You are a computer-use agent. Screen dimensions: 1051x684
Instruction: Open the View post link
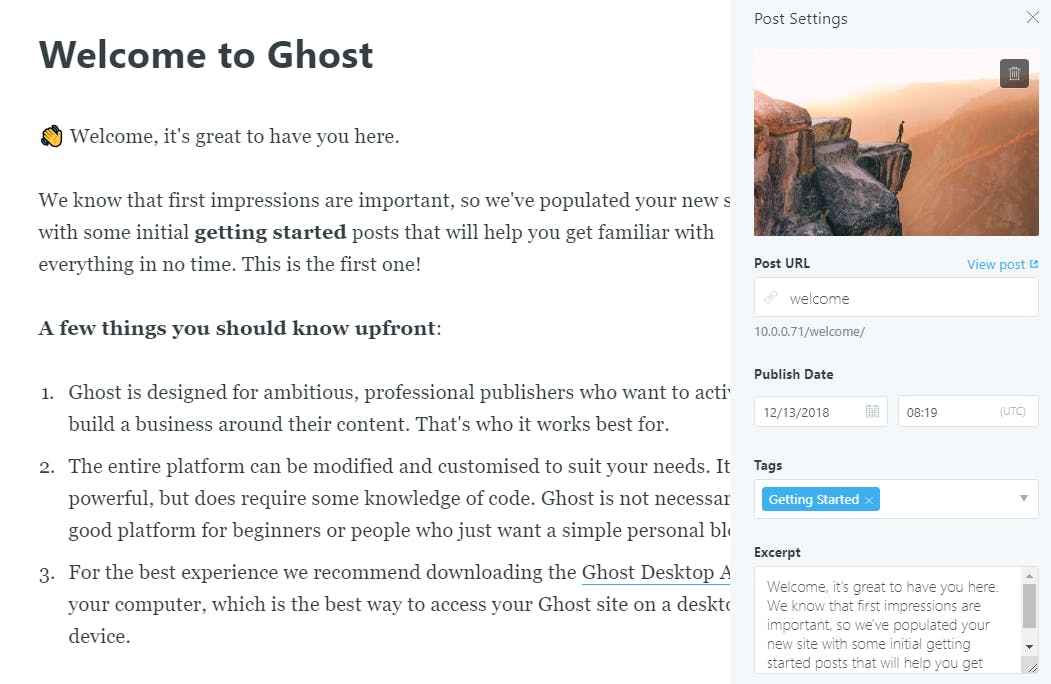click(x=996, y=265)
